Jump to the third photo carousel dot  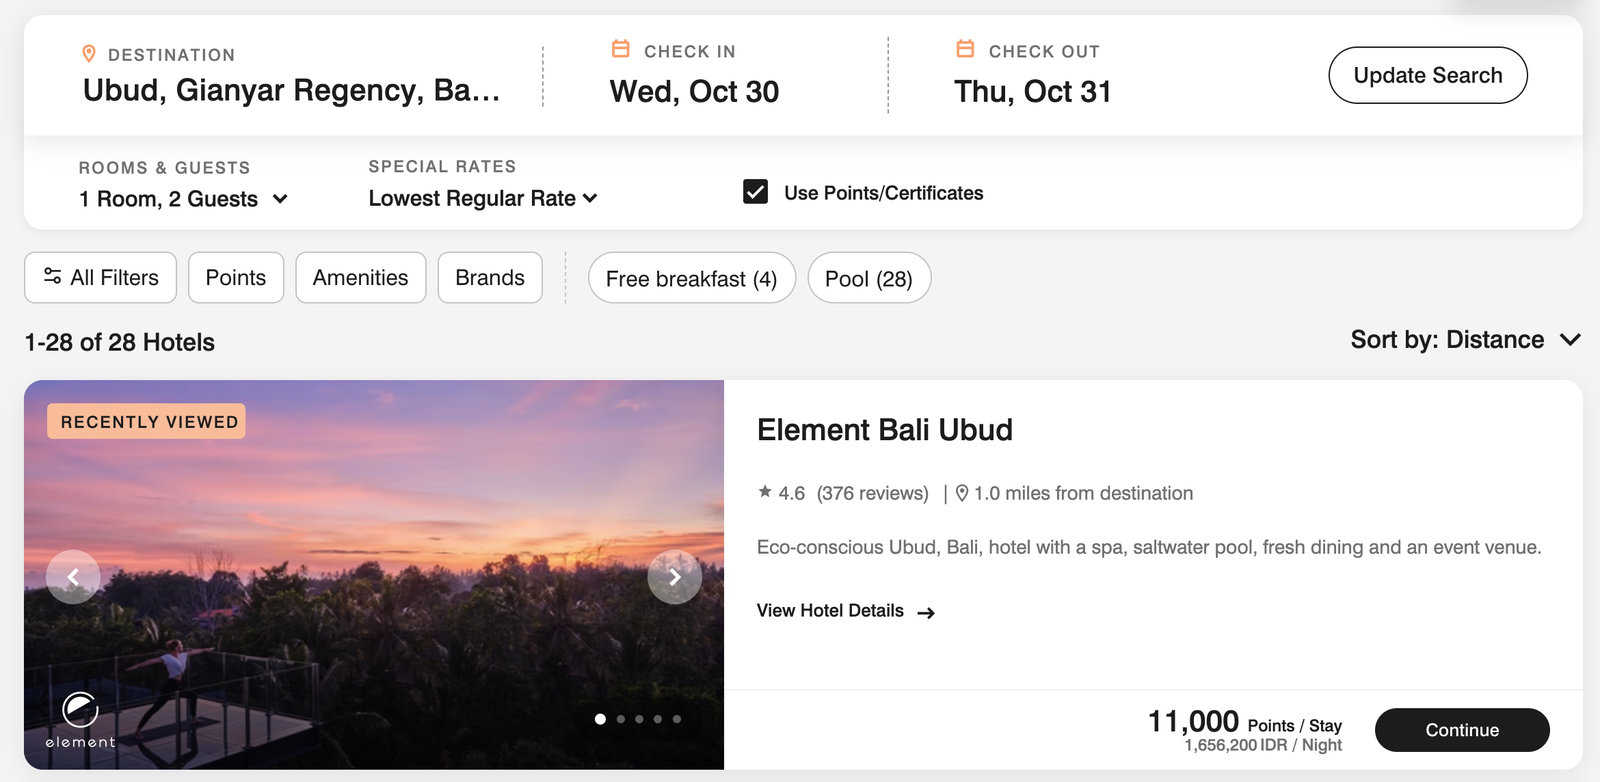[639, 719]
